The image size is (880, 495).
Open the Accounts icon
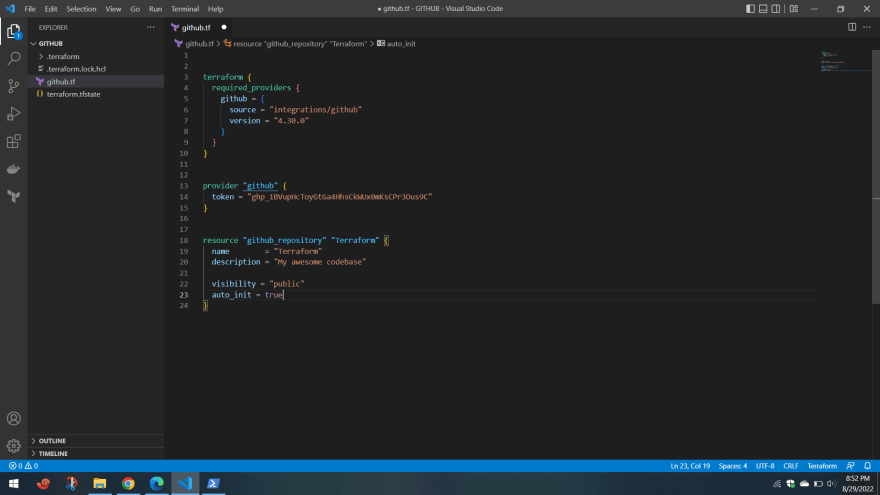tap(13, 419)
